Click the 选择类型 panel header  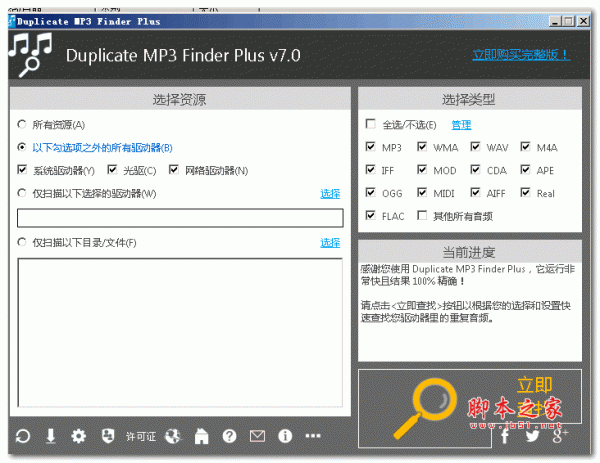(470, 99)
